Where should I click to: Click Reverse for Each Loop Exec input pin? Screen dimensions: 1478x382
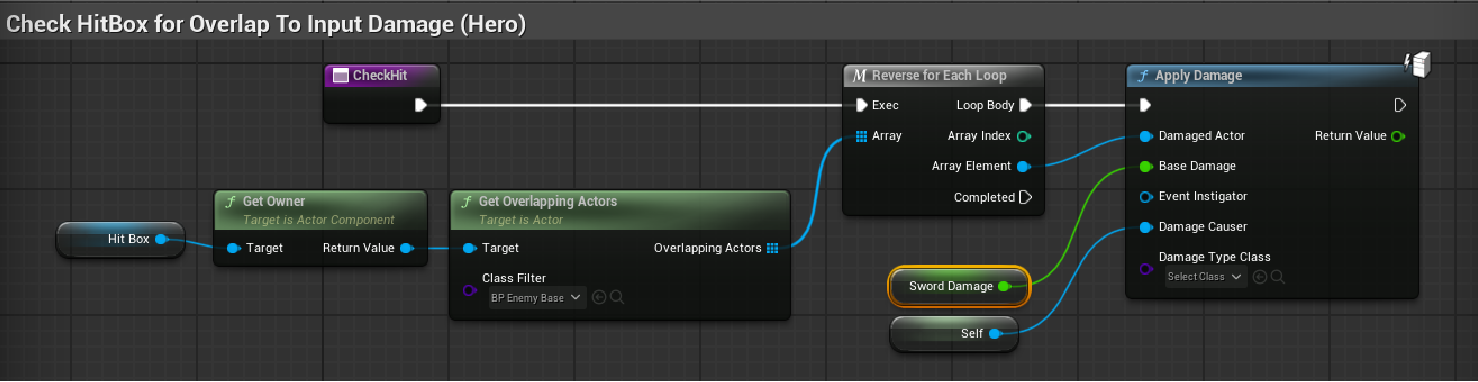(x=862, y=105)
